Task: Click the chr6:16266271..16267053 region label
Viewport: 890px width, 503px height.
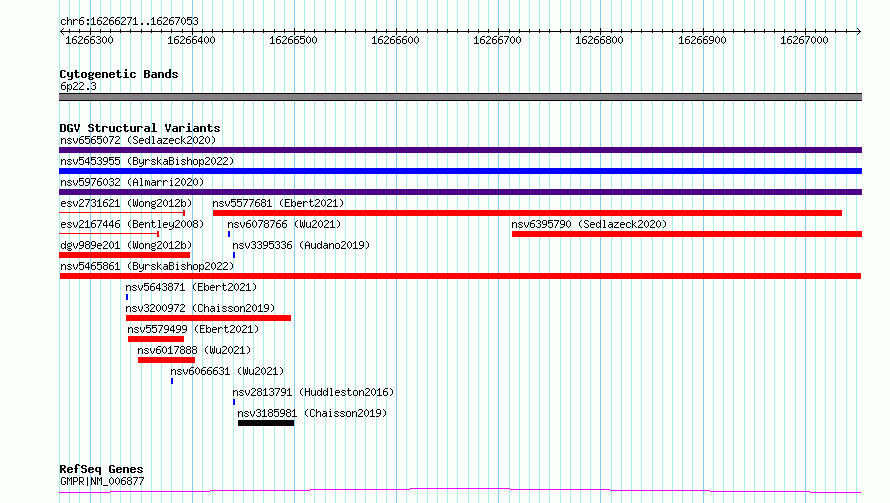Action: 129,22
